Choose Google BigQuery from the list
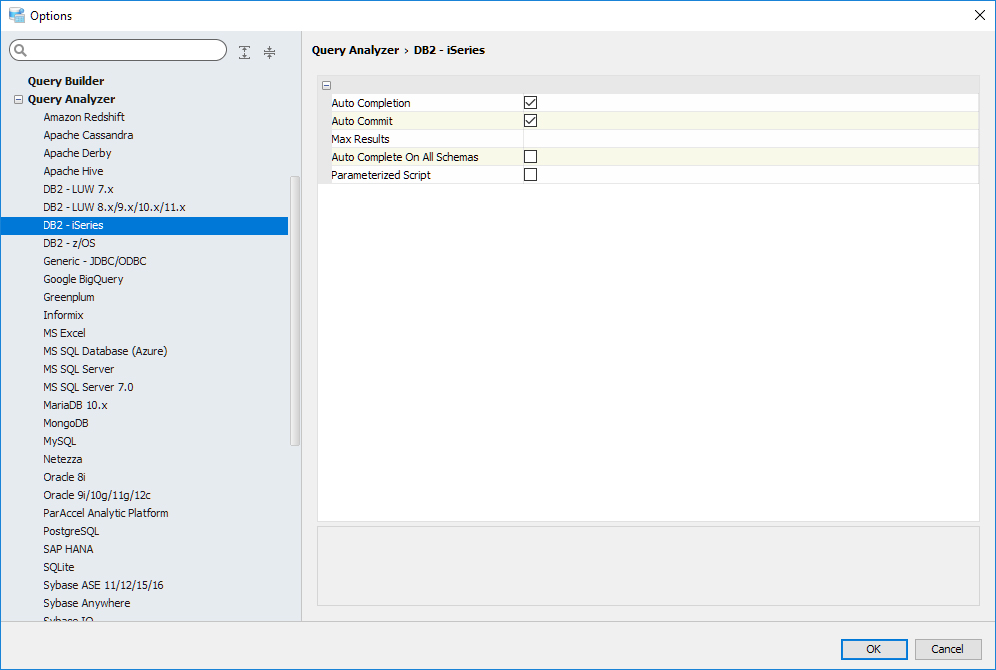This screenshot has width=996, height=670. pos(83,279)
